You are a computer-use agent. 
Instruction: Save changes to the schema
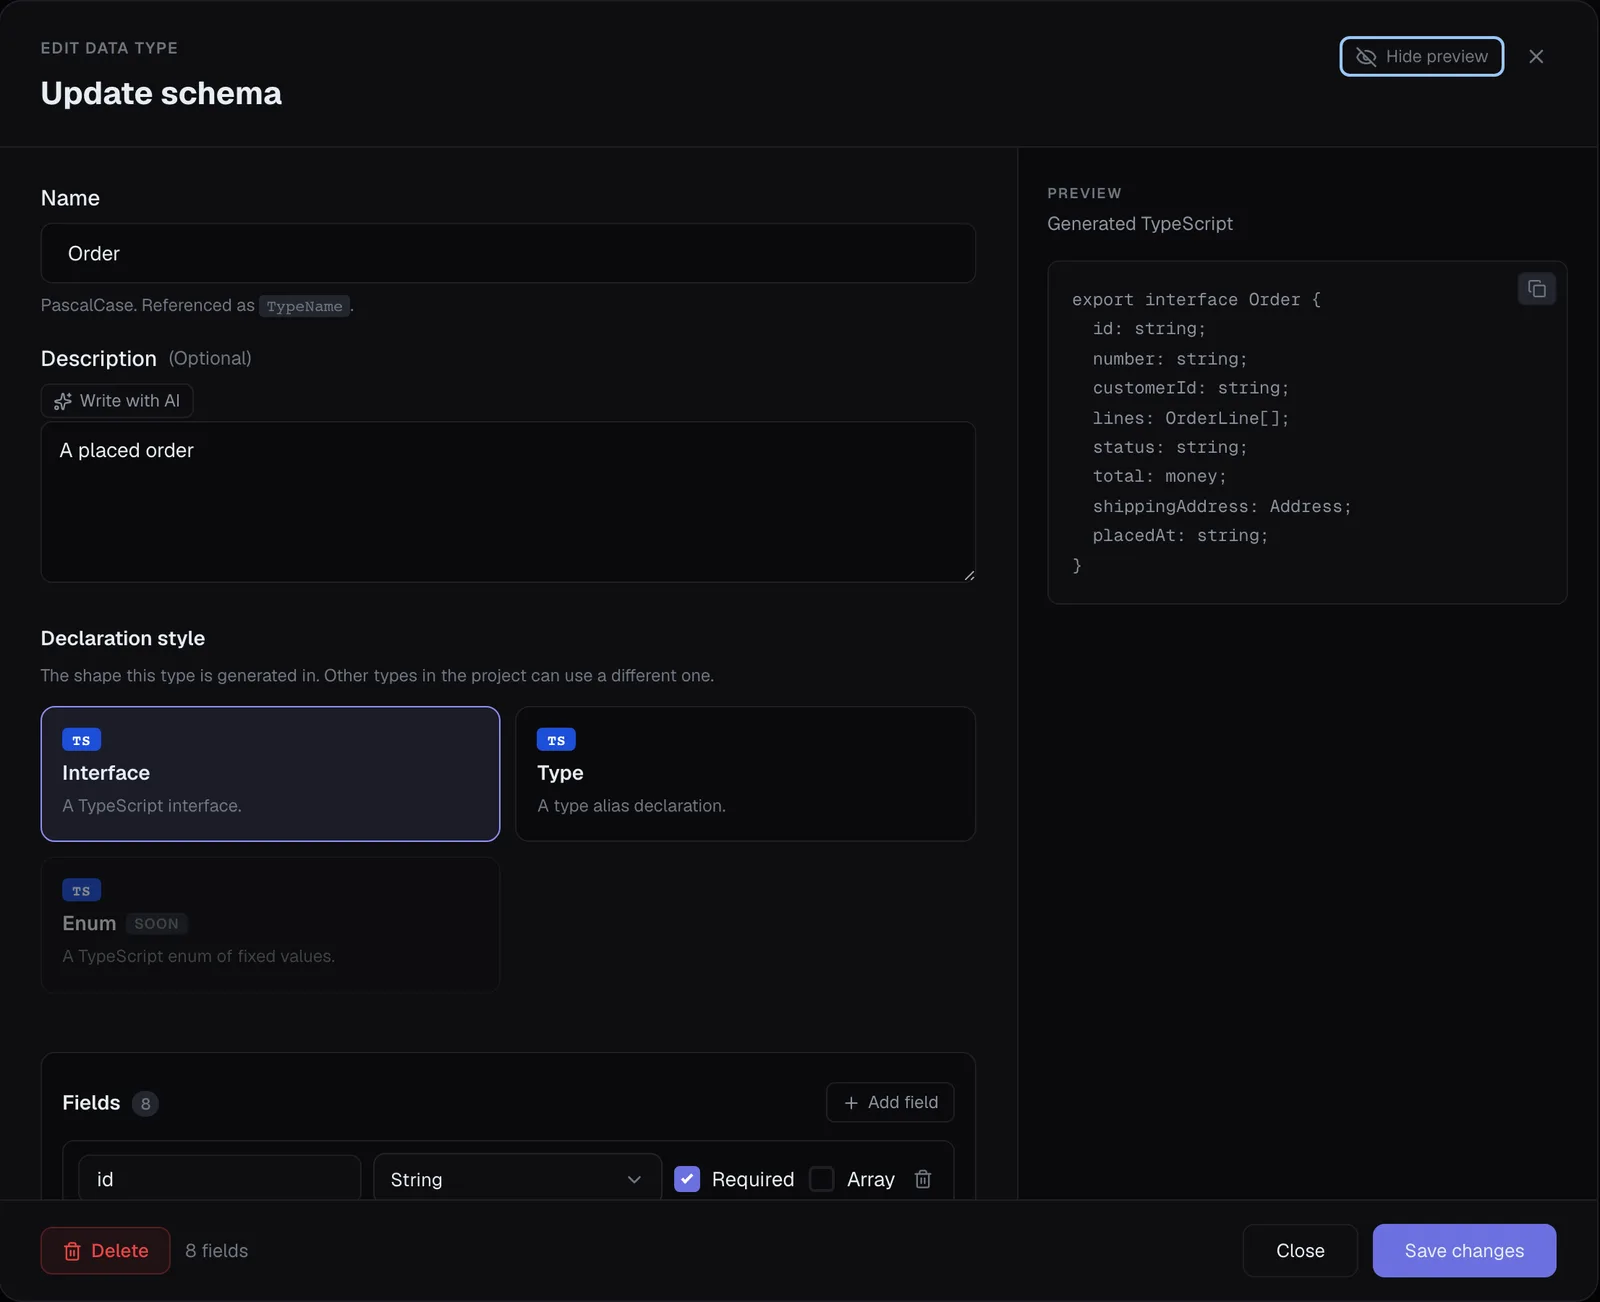pyautogui.click(x=1464, y=1251)
